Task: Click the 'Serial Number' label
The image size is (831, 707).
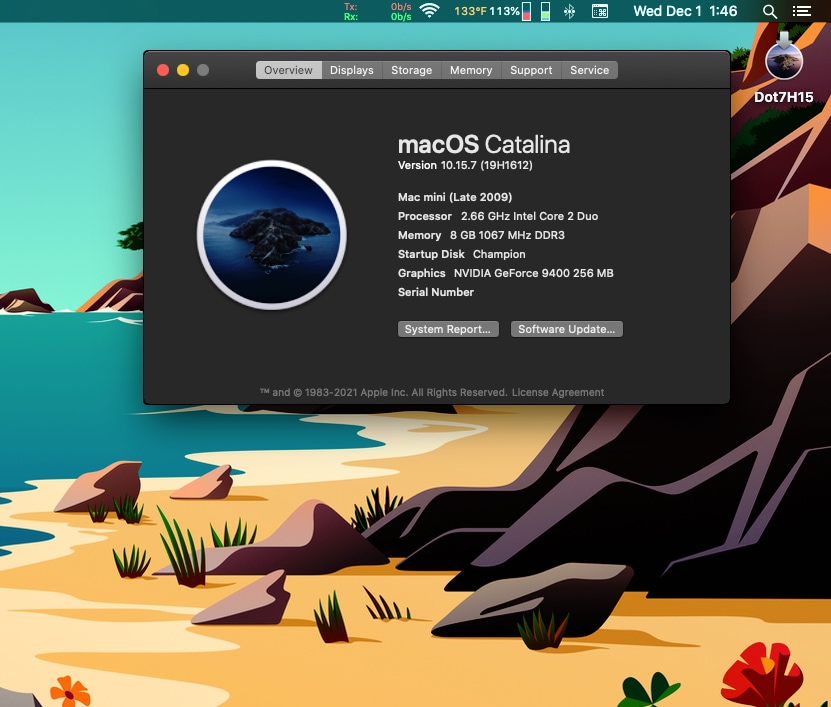Action: [436, 293]
